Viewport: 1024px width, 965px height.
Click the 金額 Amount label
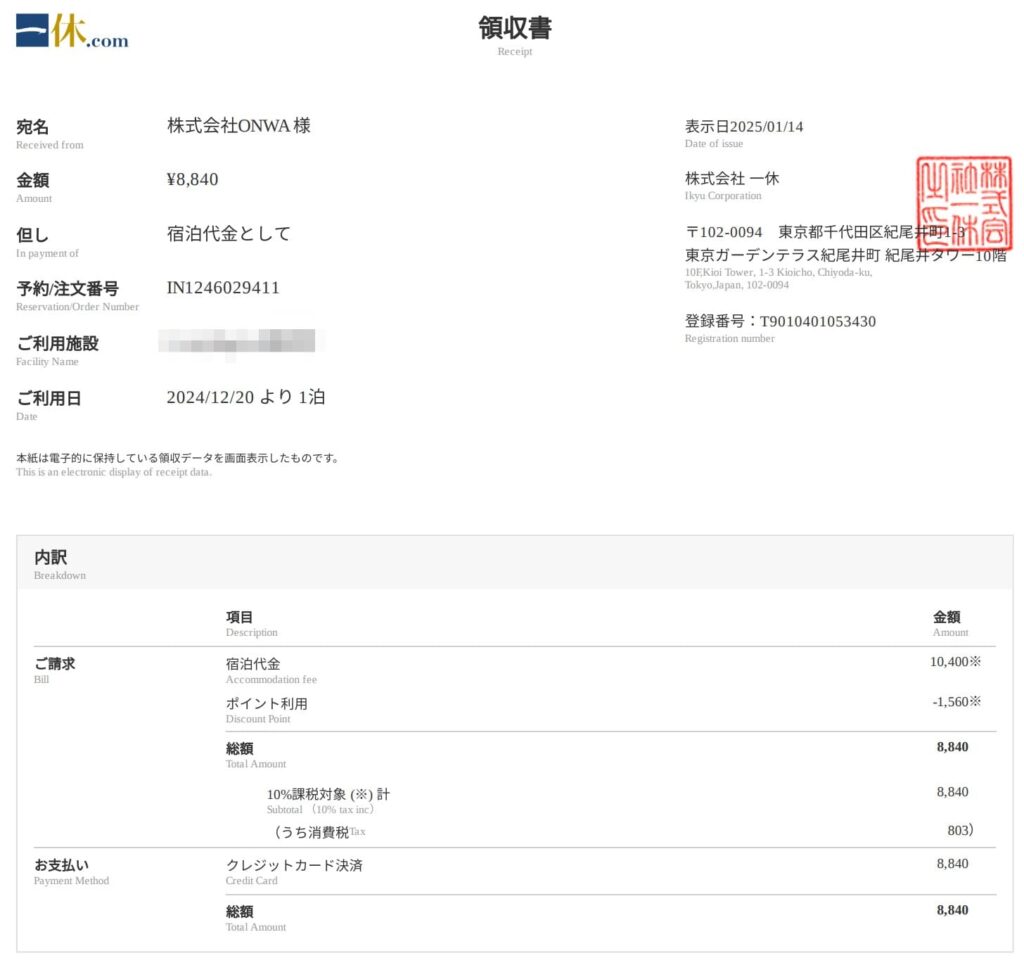pos(33,181)
